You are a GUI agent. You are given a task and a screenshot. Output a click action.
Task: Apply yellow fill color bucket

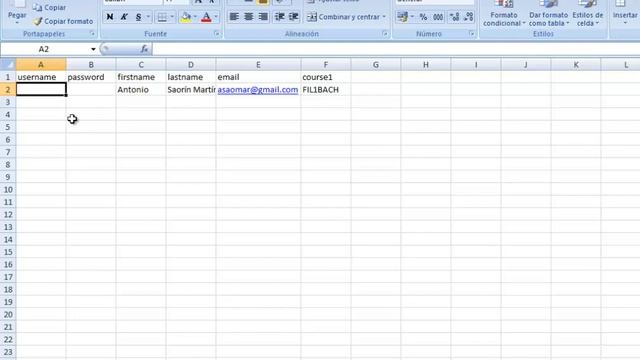186,17
